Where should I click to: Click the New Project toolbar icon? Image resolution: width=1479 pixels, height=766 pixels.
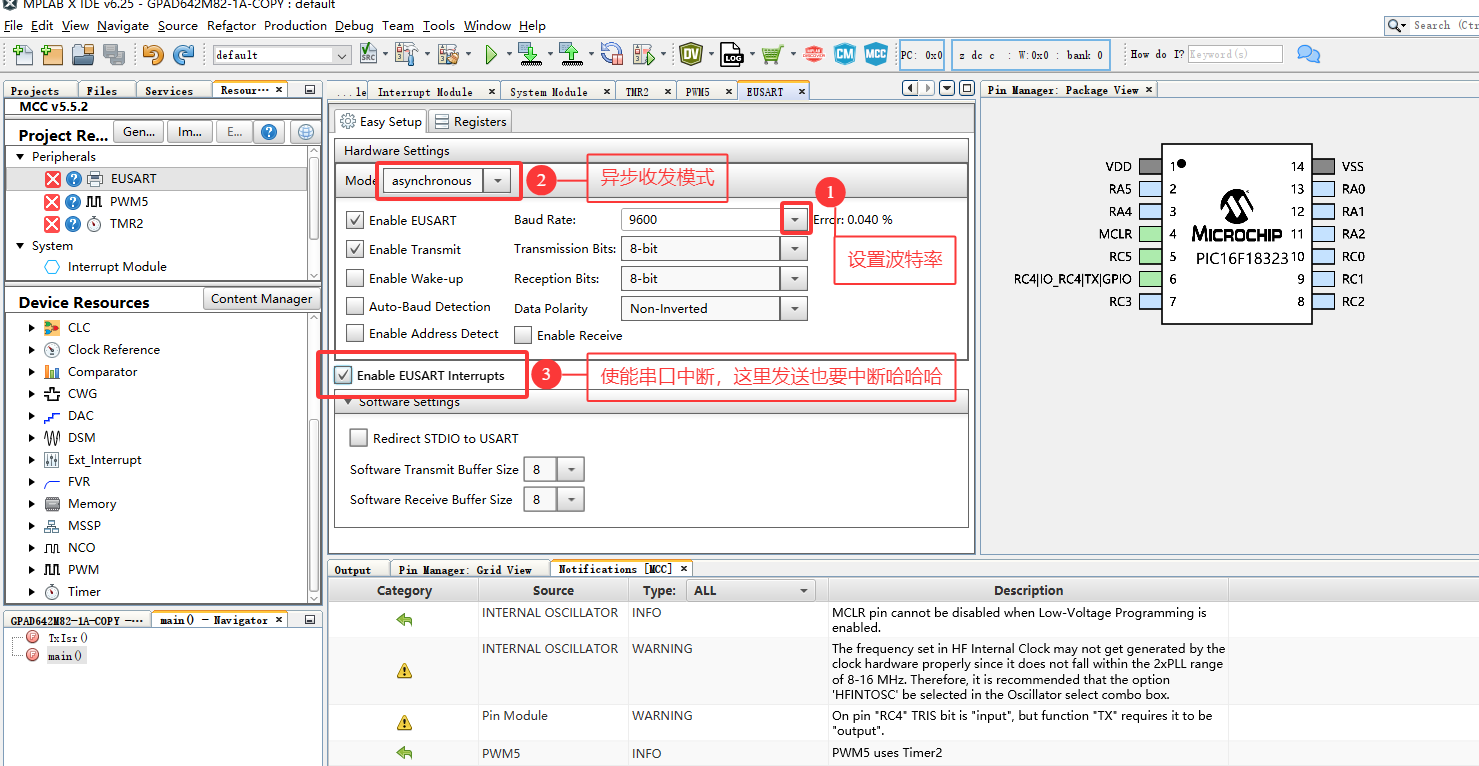51,54
